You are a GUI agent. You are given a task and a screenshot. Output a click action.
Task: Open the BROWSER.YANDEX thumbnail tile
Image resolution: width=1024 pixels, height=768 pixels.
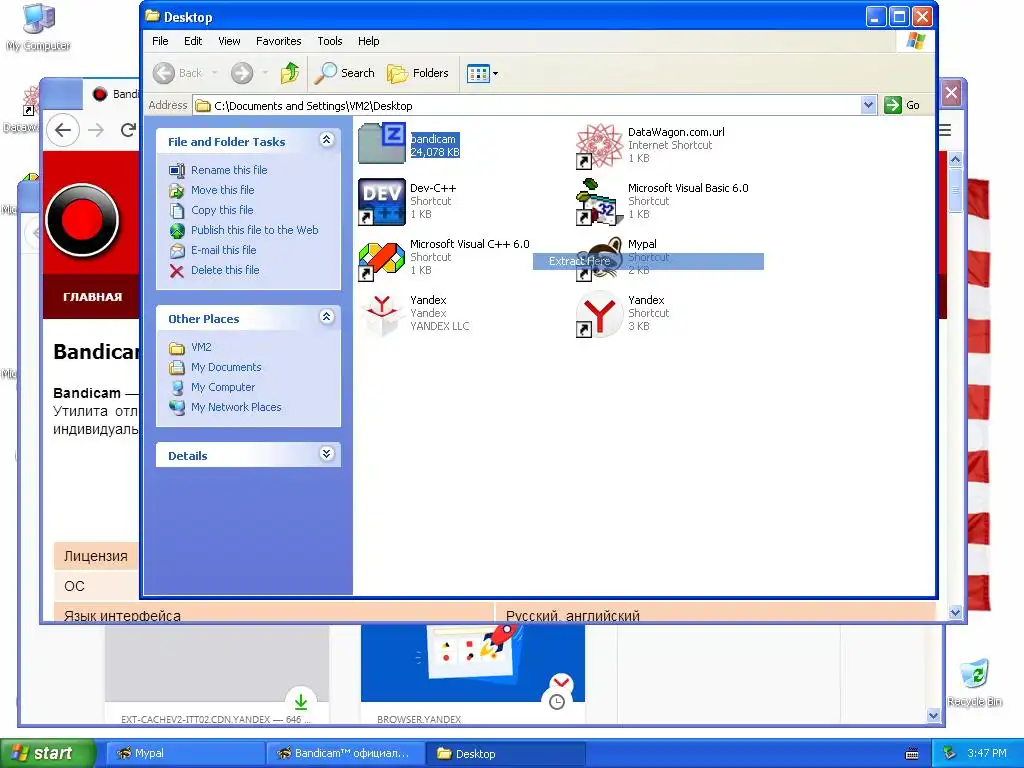pos(473,664)
